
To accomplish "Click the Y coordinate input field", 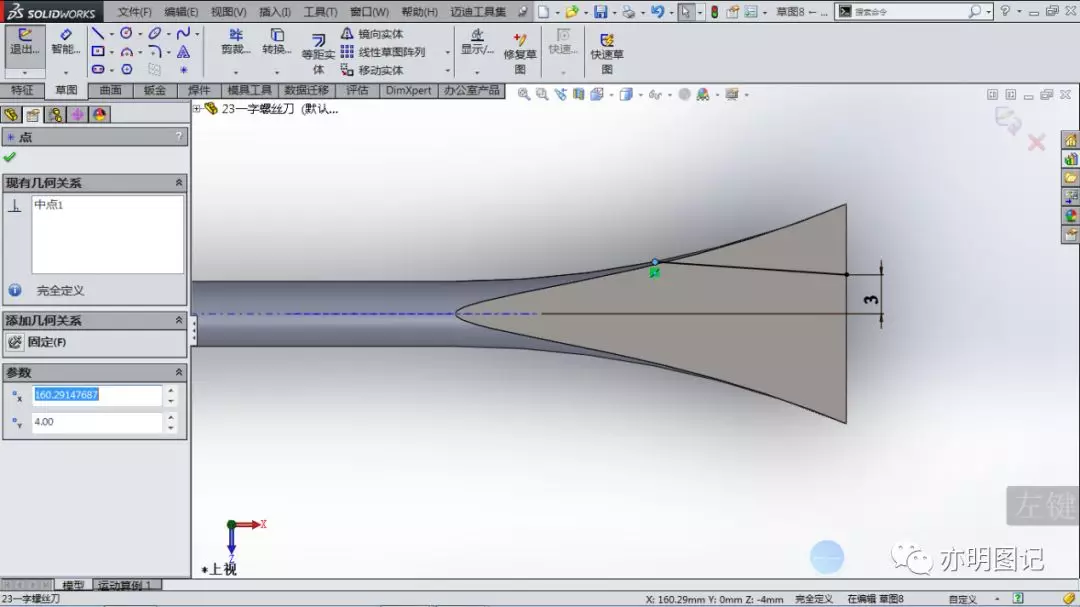I will (x=96, y=422).
